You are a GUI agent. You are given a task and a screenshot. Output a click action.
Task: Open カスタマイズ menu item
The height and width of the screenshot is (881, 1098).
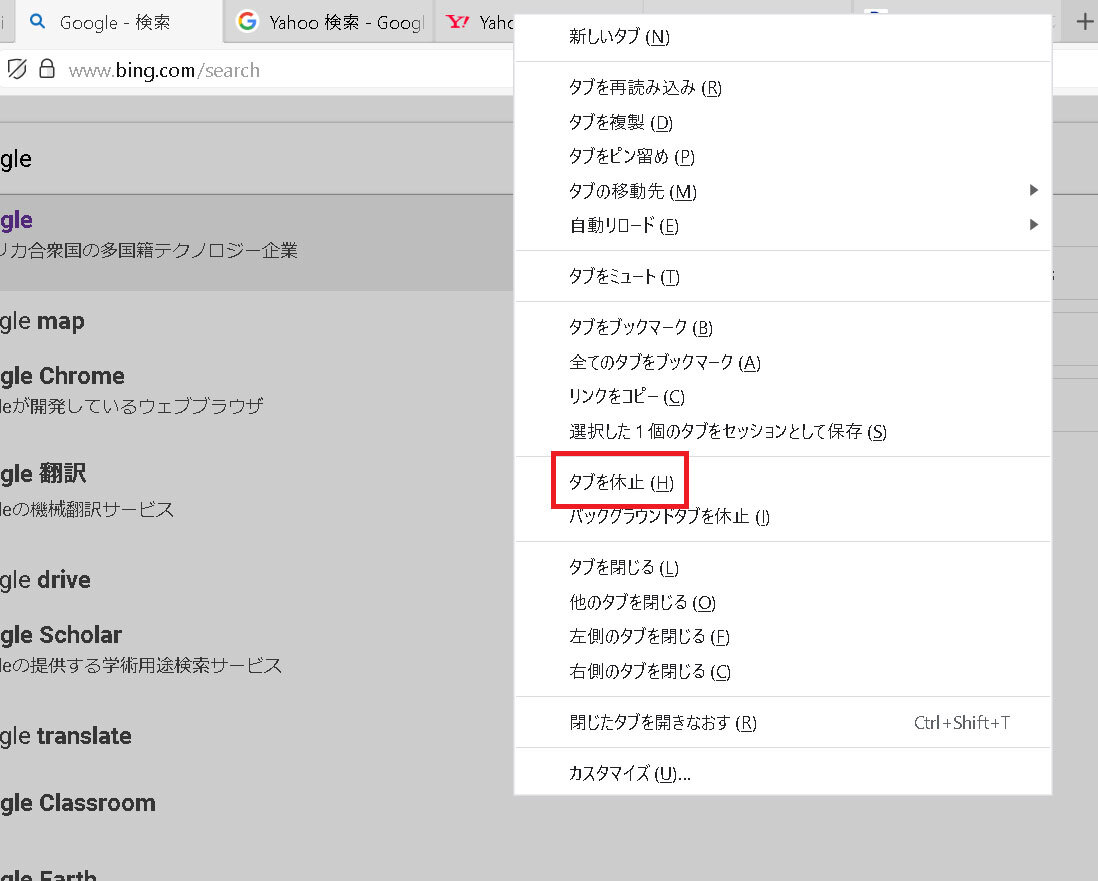[629, 774]
